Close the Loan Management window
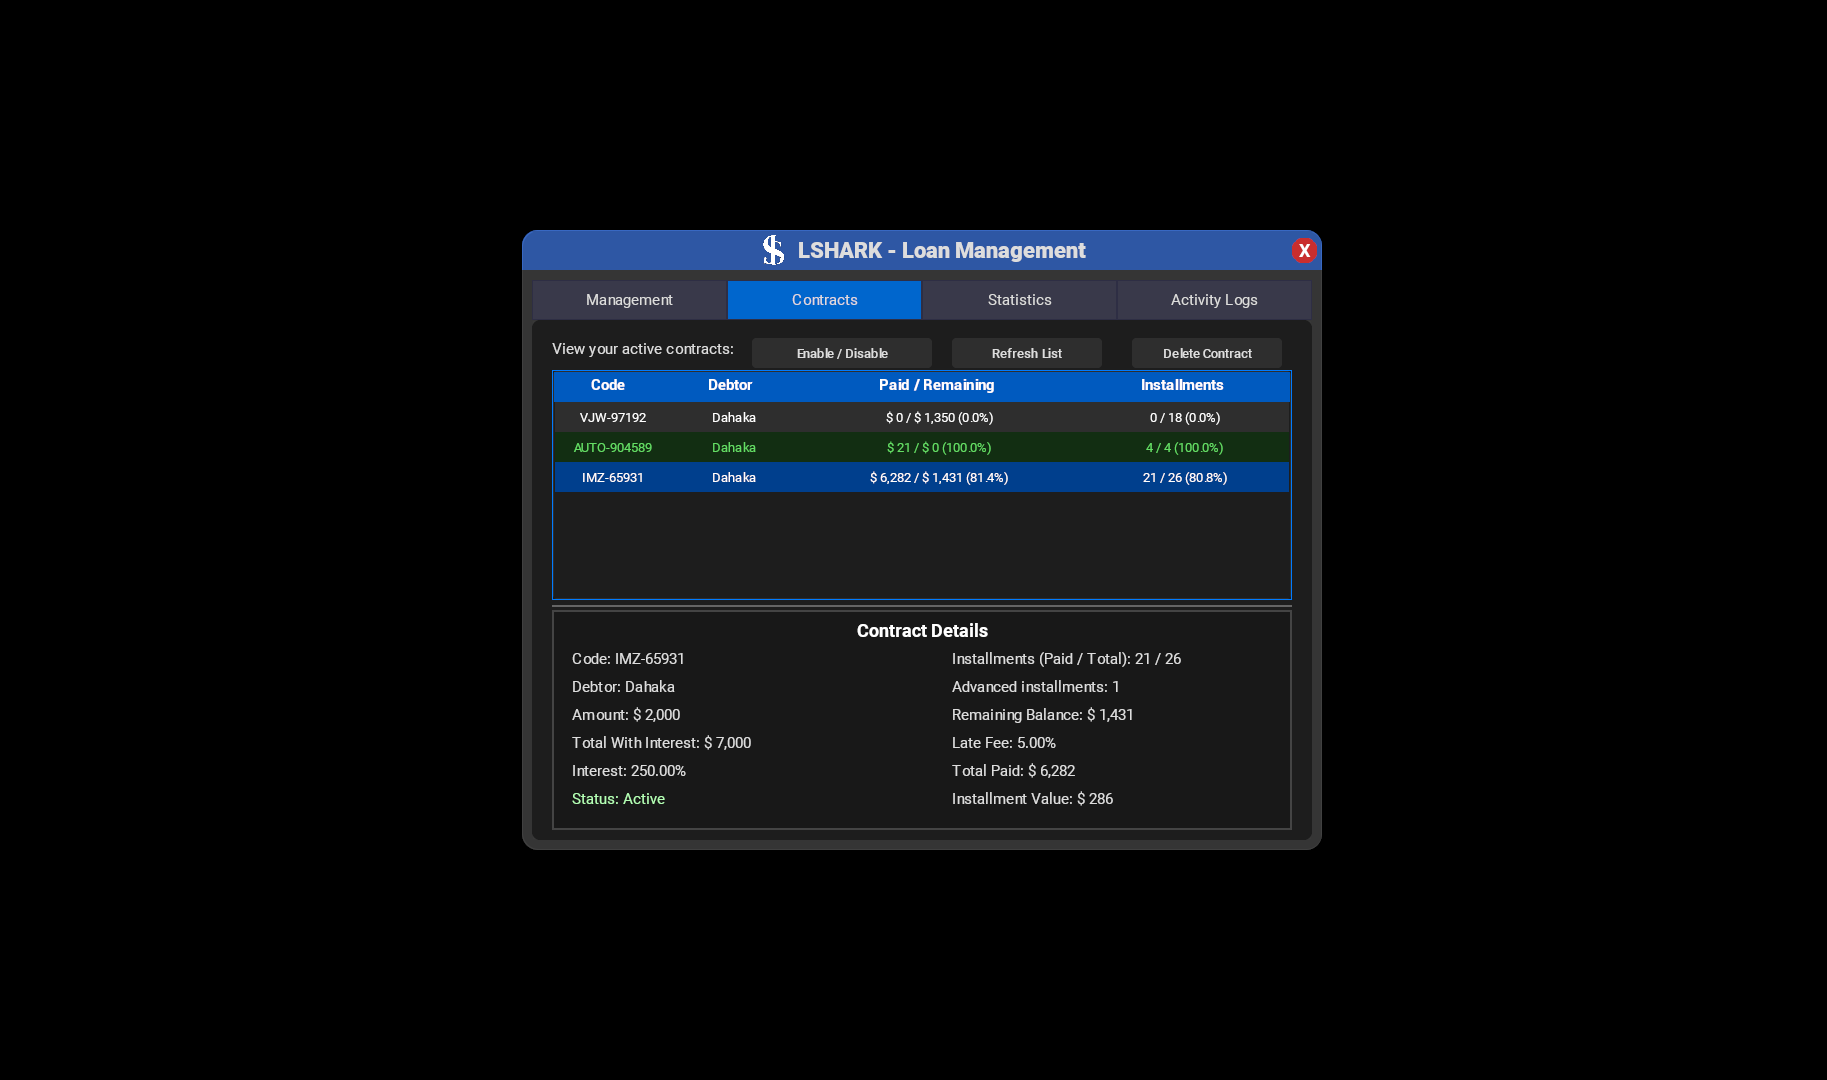This screenshot has width=1827, height=1080. pyautogui.click(x=1303, y=250)
